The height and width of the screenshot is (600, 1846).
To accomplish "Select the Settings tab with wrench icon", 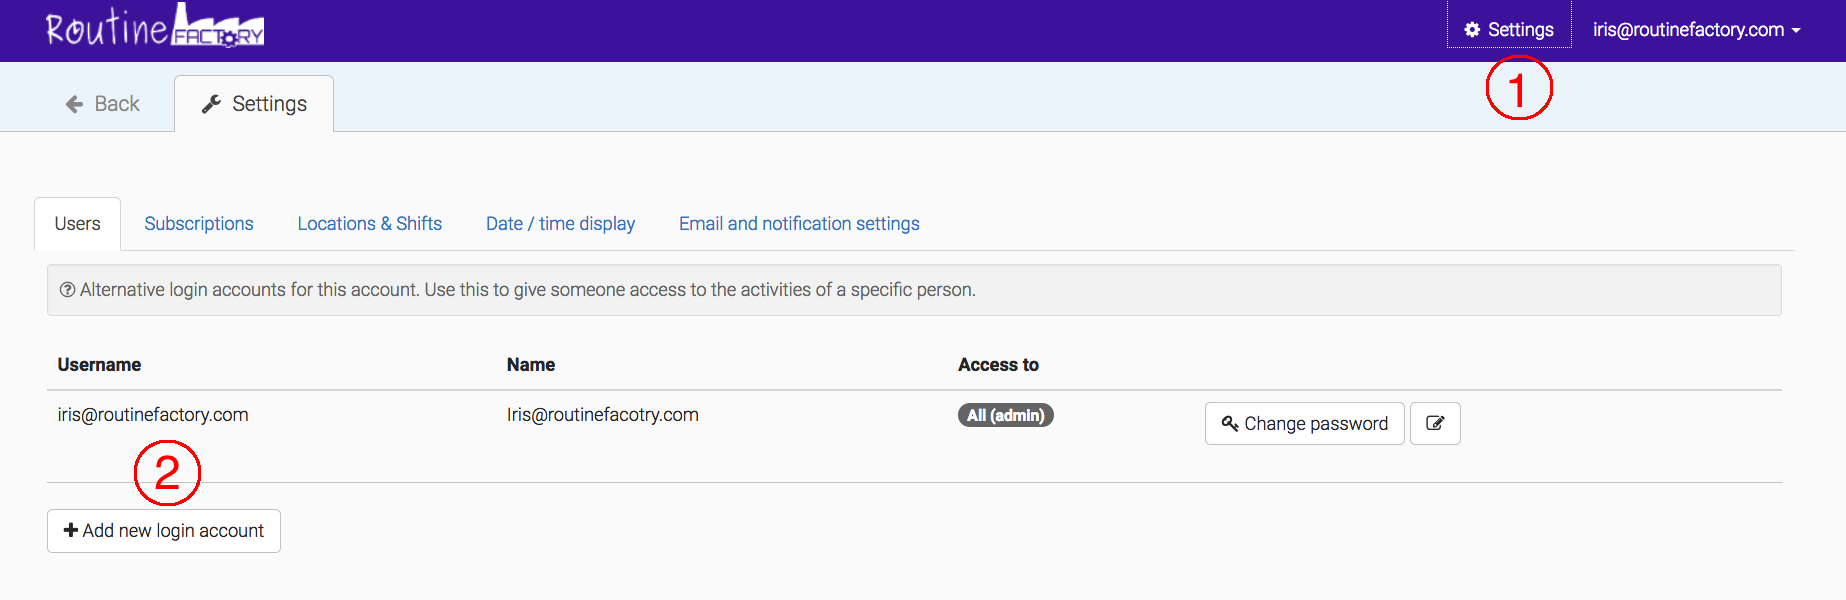I will point(254,104).
